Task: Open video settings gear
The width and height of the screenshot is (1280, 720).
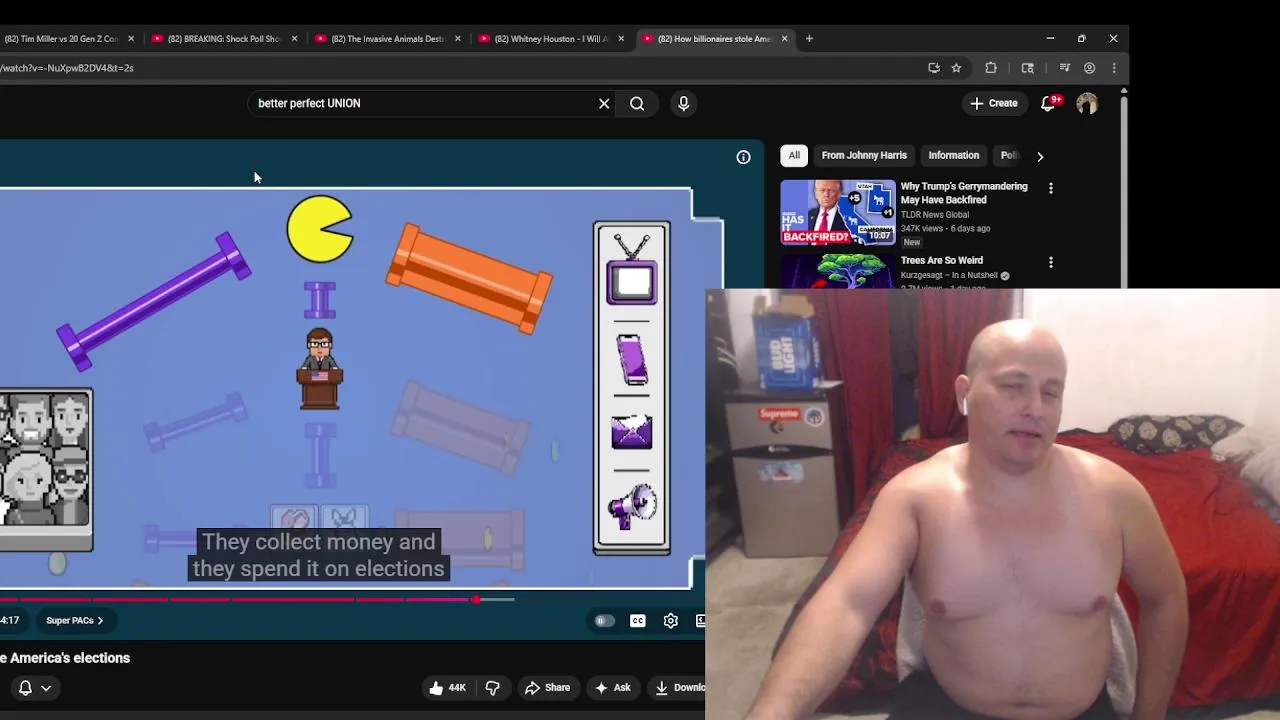Action: point(671,621)
